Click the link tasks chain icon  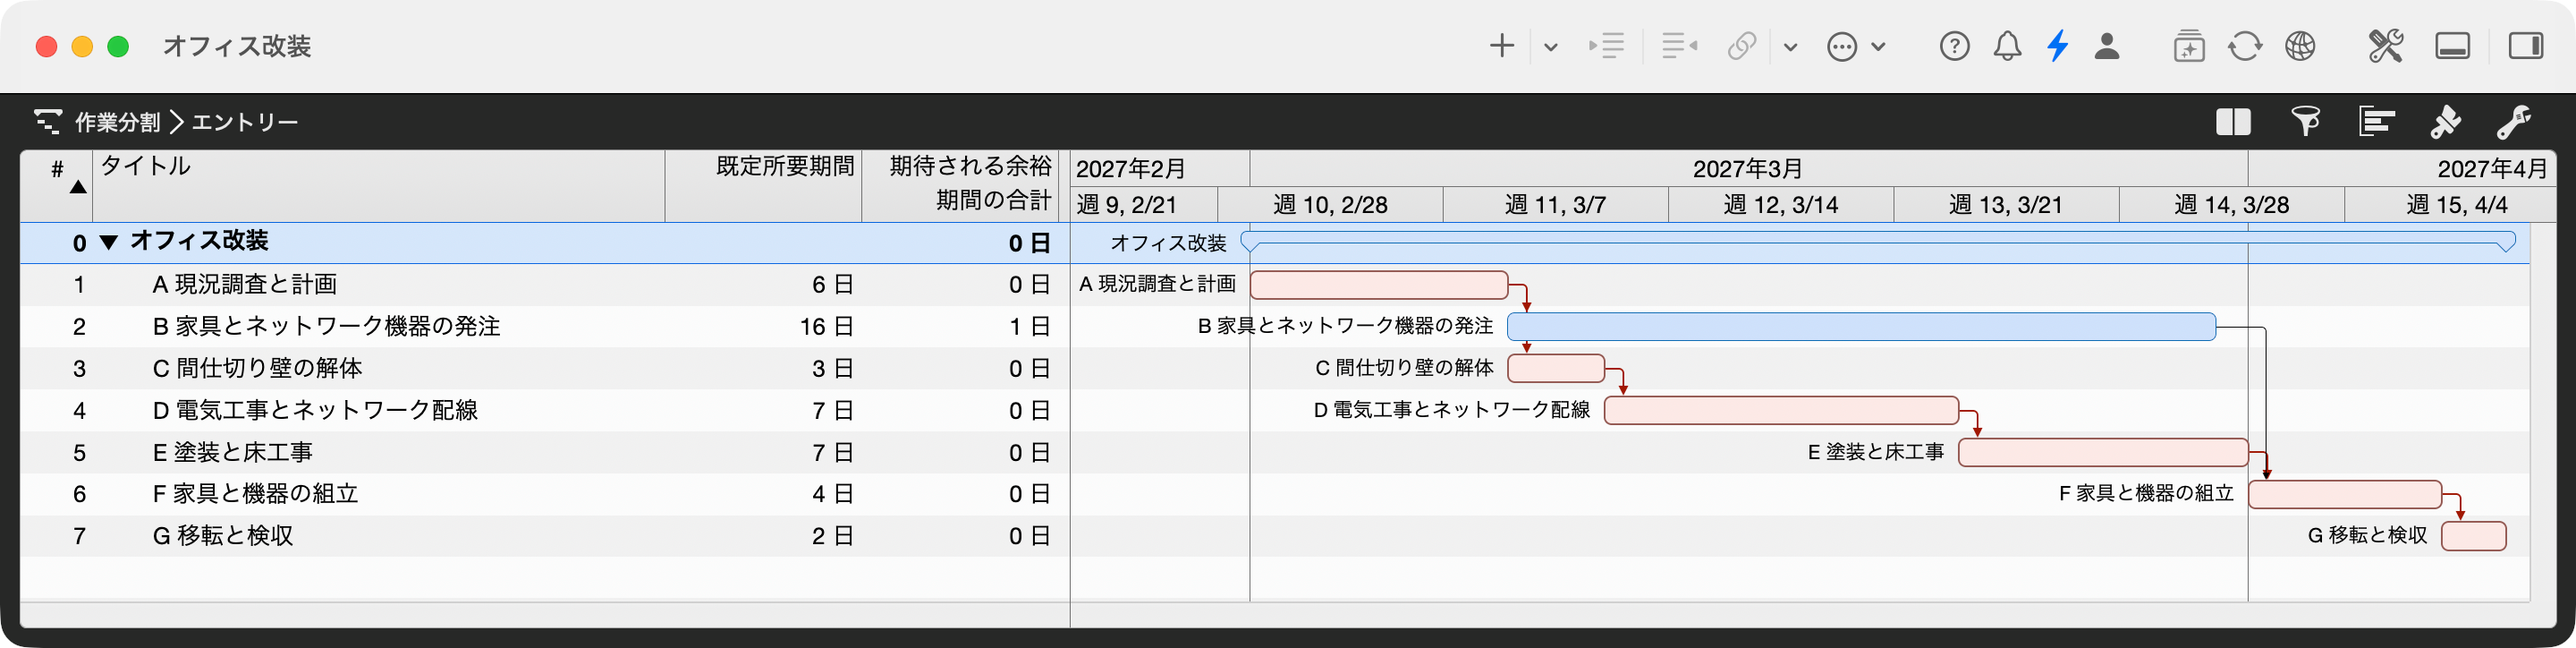pyautogui.click(x=1742, y=46)
